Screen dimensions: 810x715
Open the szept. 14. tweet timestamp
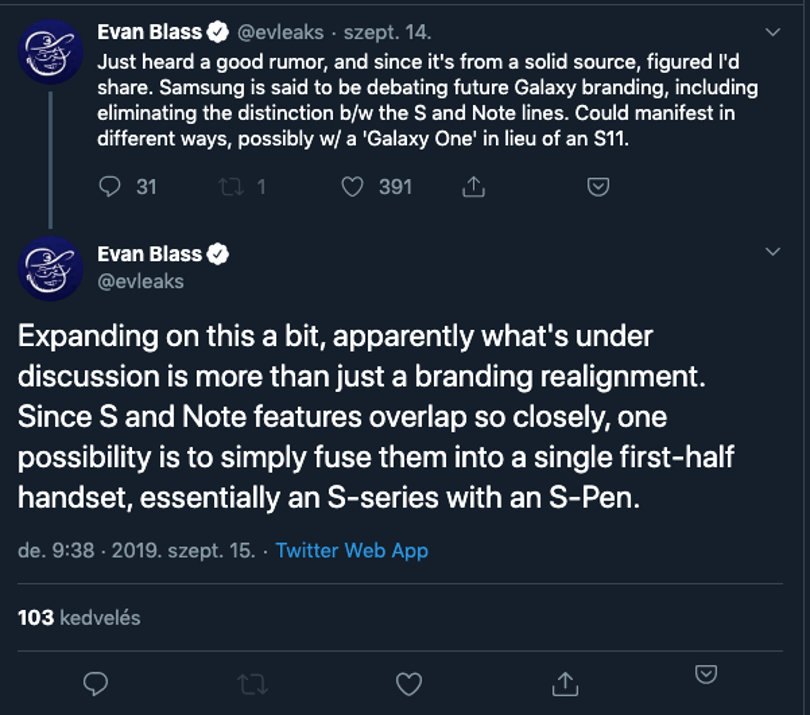click(x=387, y=33)
